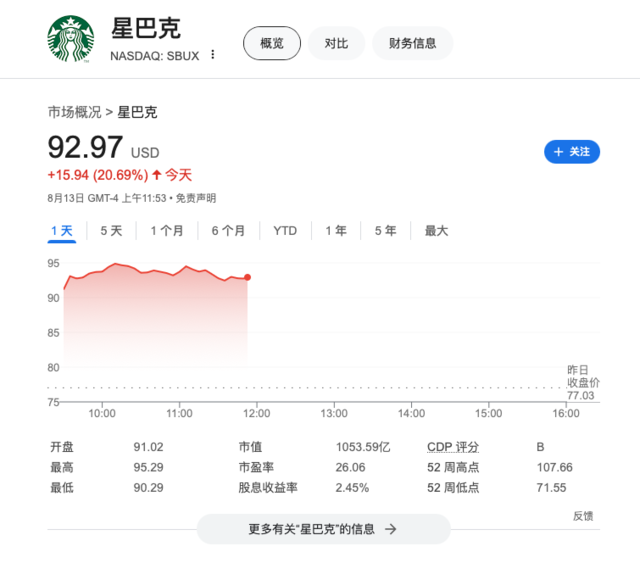
Task: Switch to the 对比 compare tab
Action: 336,43
